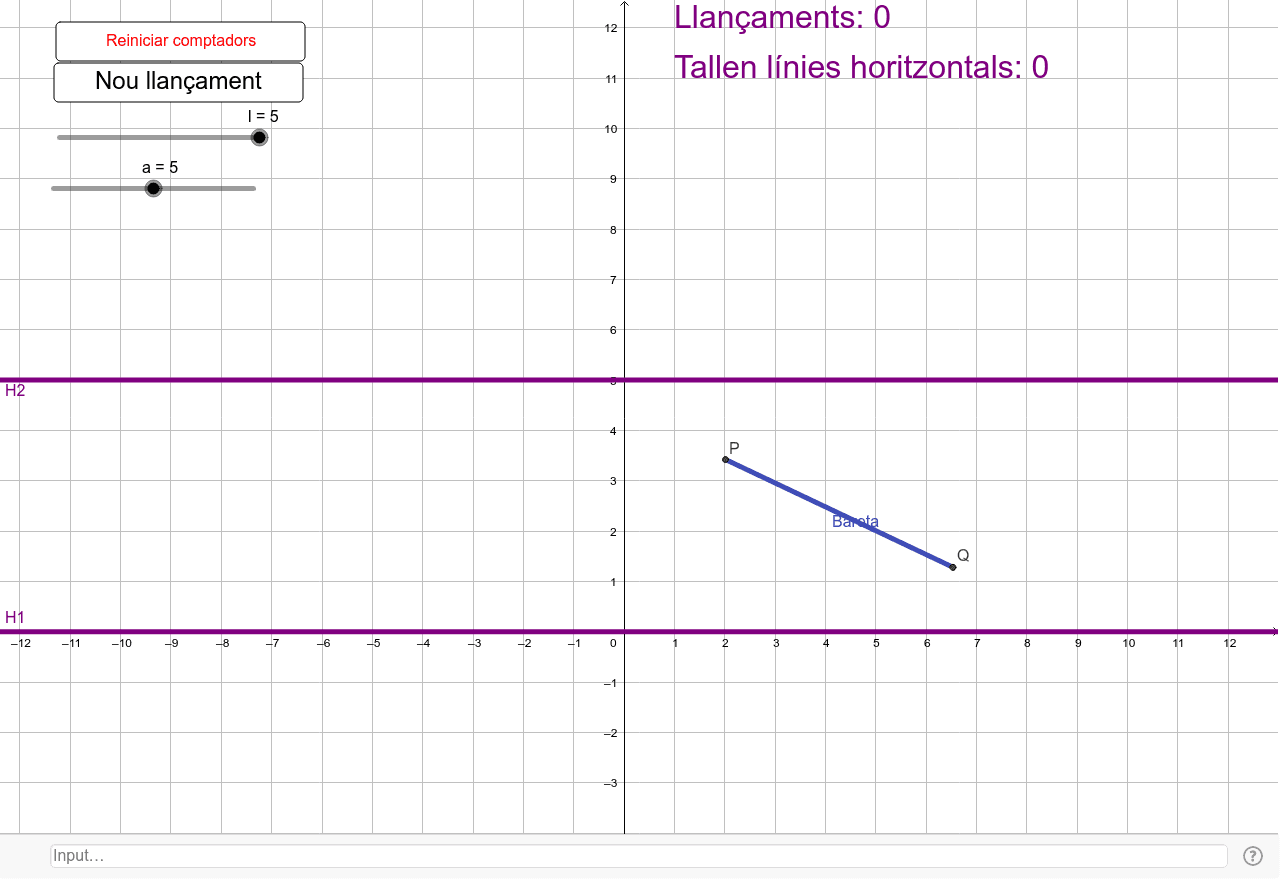The height and width of the screenshot is (879, 1280).
Task: Click the a = 5 slider label
Action: pyautogui.click(x=160, y=167)
